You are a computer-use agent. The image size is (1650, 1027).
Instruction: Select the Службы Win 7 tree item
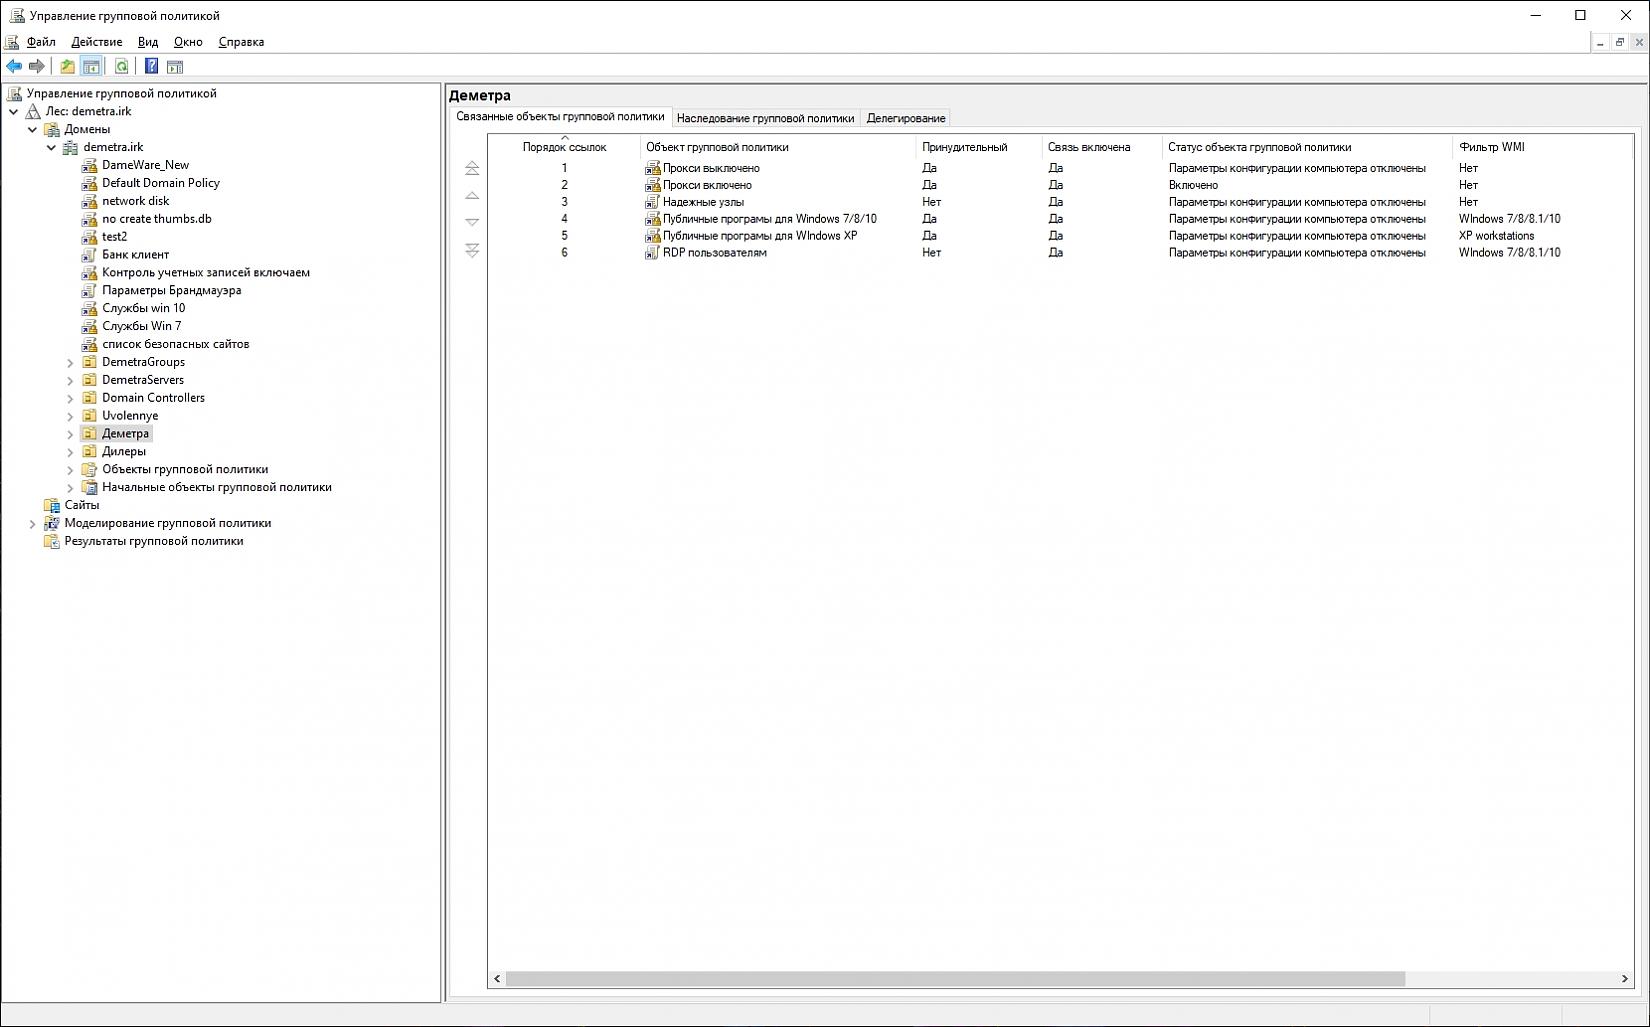[x=142, y=326]
